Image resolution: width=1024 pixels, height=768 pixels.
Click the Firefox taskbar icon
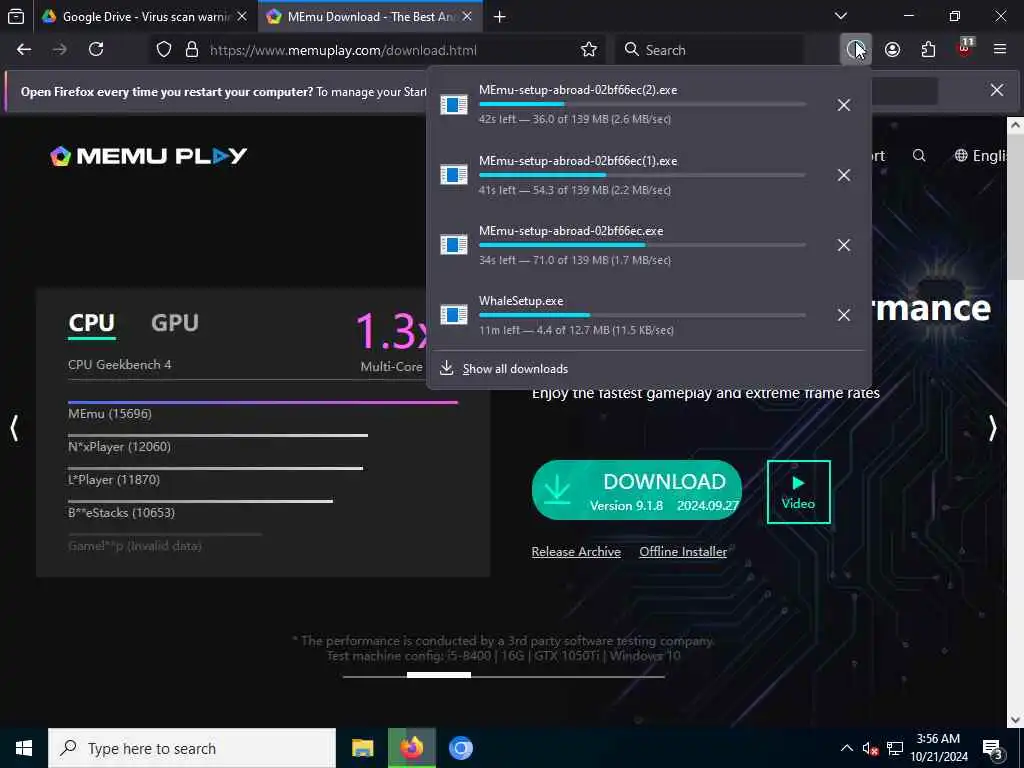click(411, 748)
